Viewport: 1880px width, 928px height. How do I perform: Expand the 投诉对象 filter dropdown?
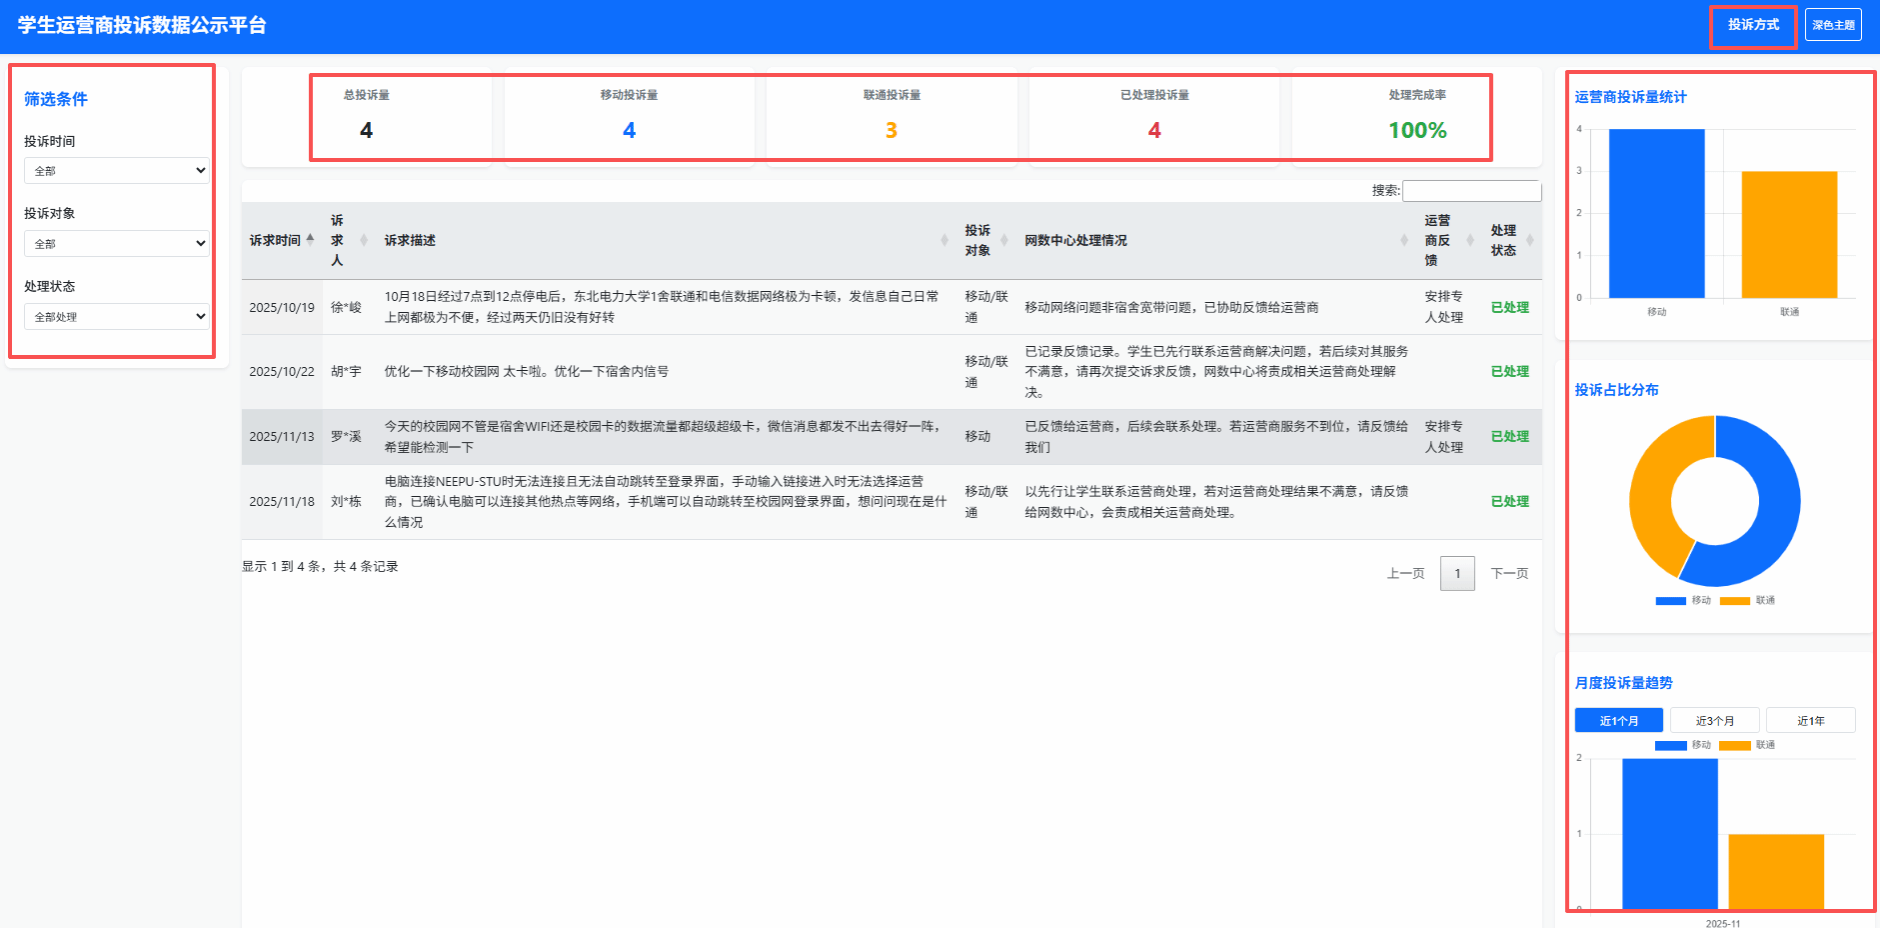pyautogui.click(x=116, y=244)
